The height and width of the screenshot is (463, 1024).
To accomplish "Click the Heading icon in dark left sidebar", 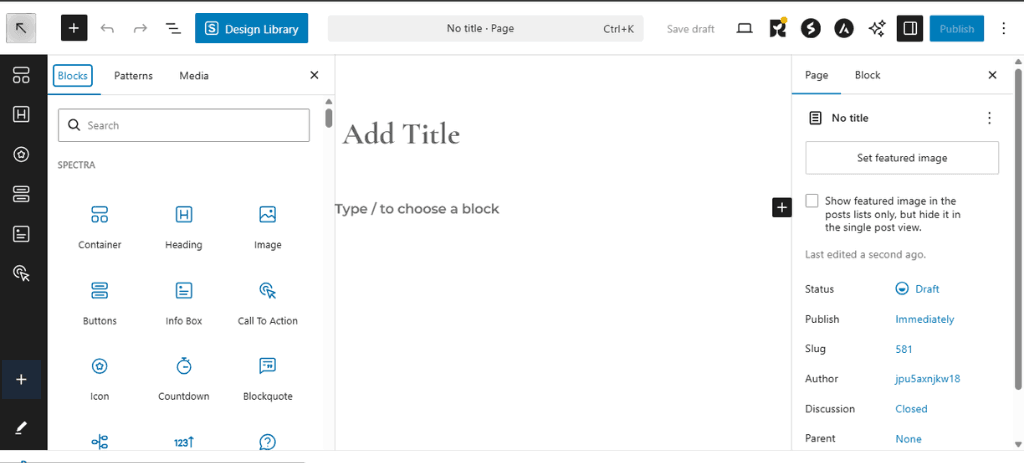I will point(21,114).
